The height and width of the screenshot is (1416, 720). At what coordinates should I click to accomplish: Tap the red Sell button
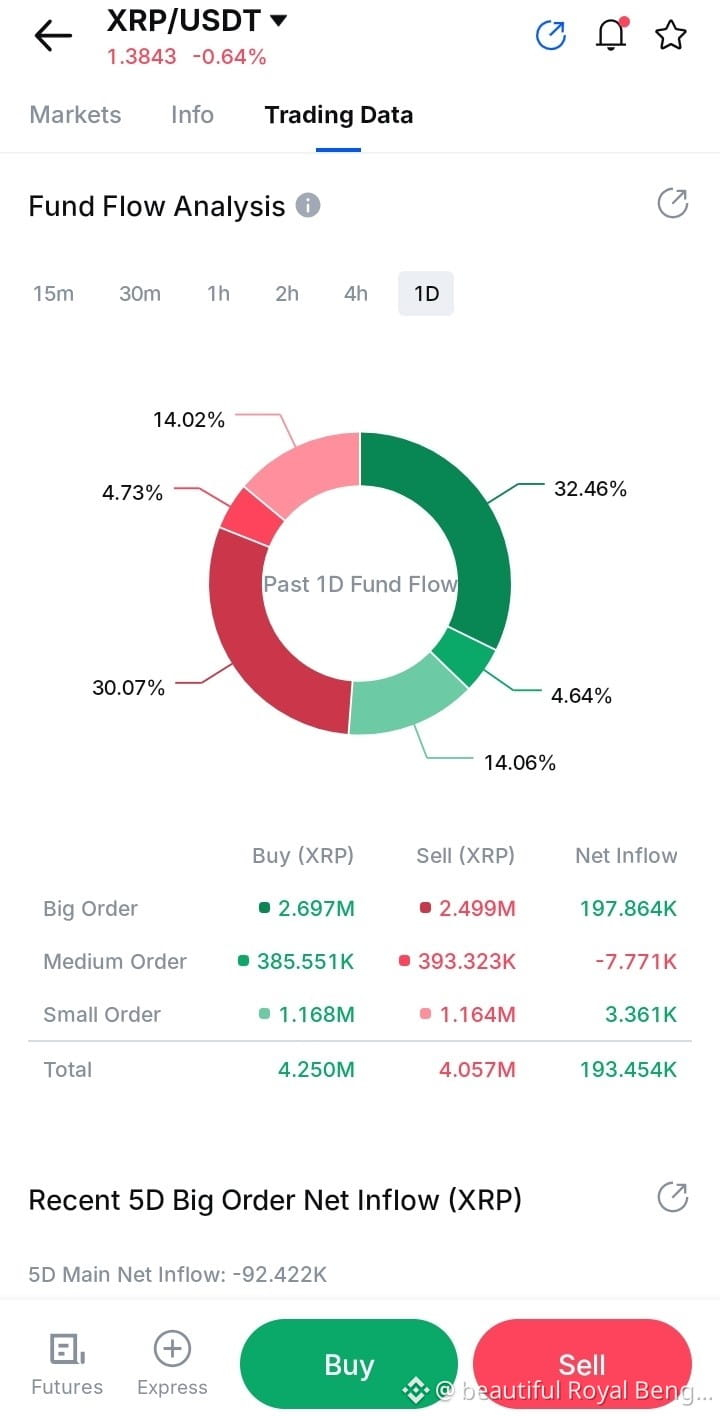click(582, 1365)
